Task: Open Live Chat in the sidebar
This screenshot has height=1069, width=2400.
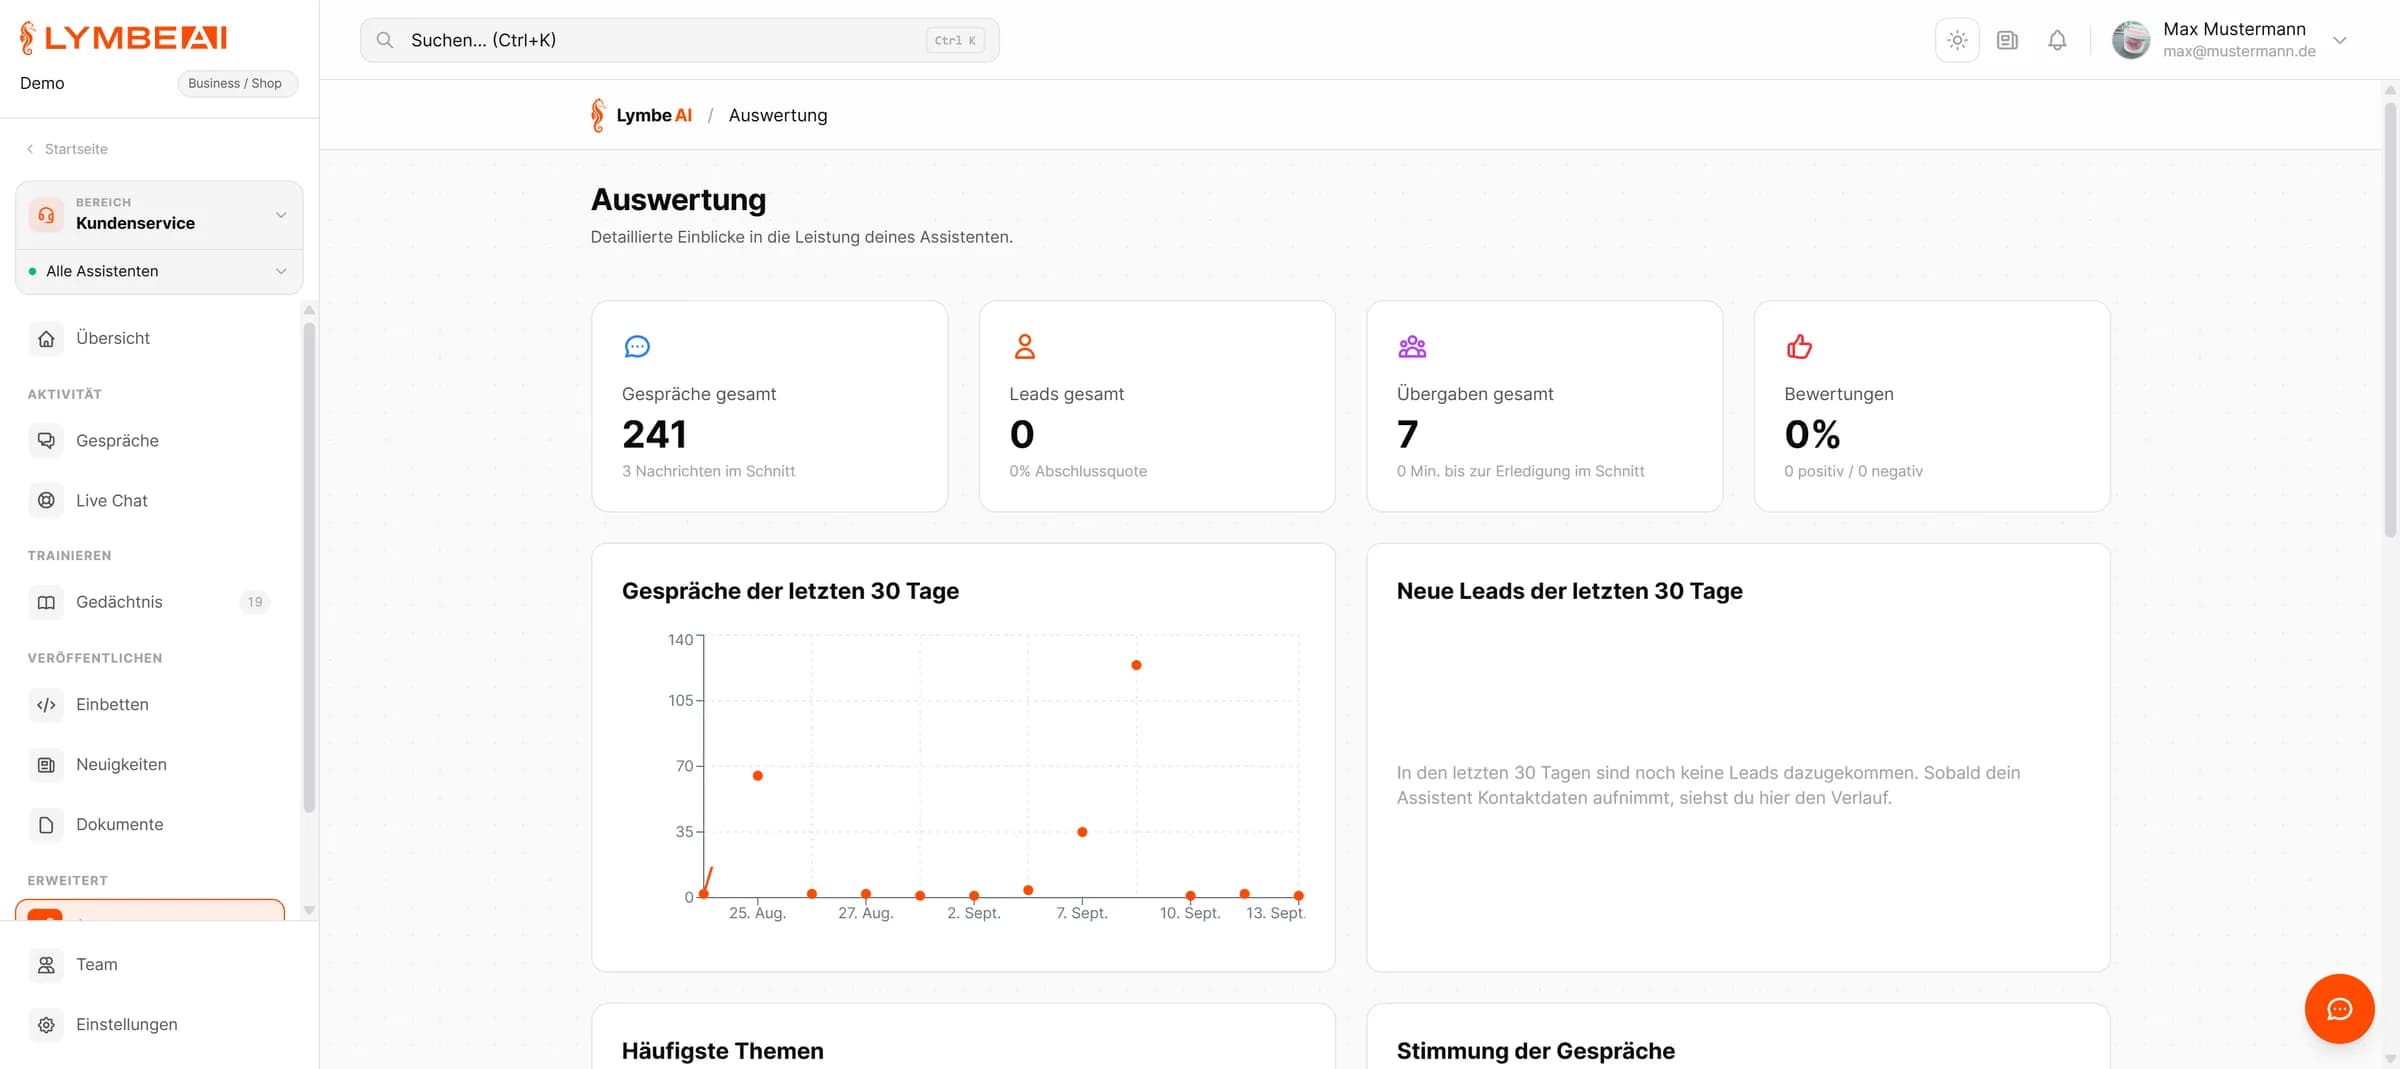Action: tap(150, 501)
